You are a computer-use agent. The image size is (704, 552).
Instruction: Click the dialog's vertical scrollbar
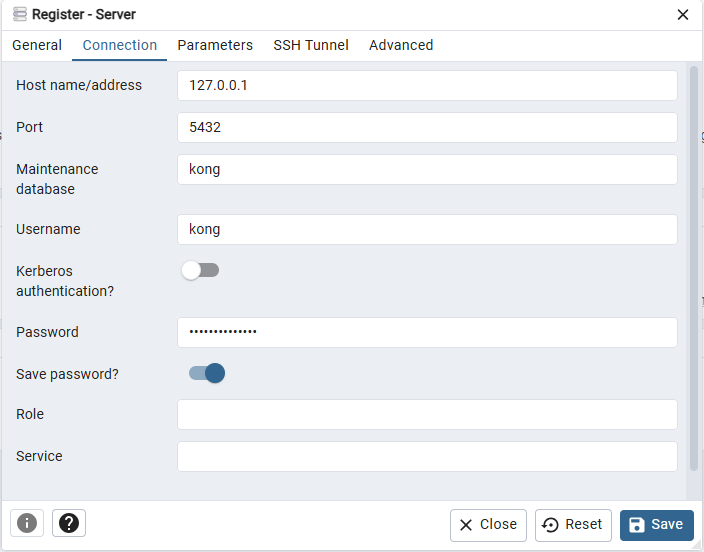[x=694, y=269]
